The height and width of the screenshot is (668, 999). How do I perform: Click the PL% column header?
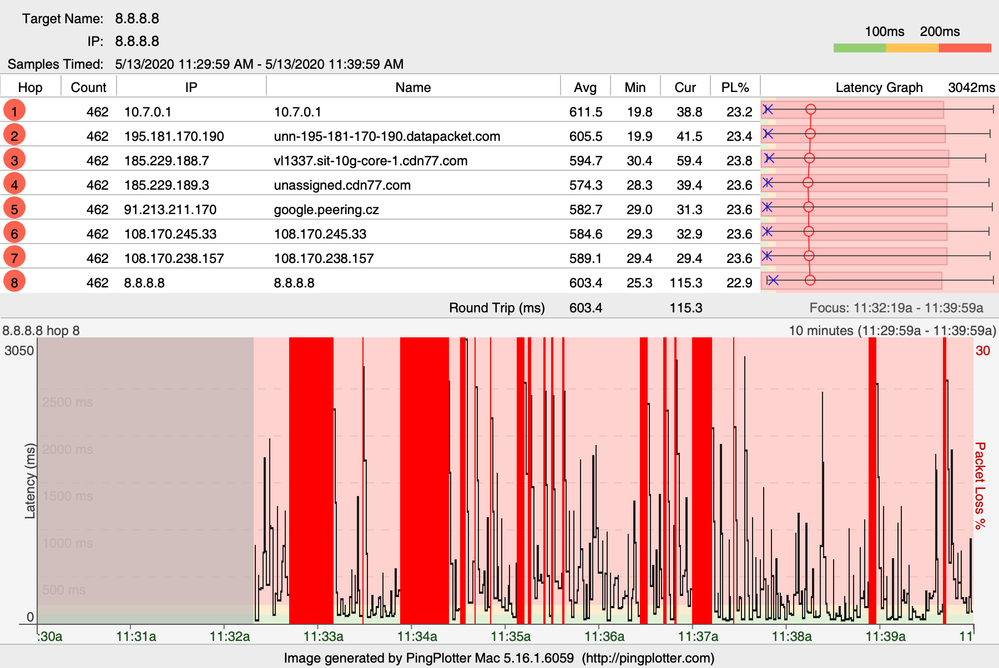tap(735, 87)
